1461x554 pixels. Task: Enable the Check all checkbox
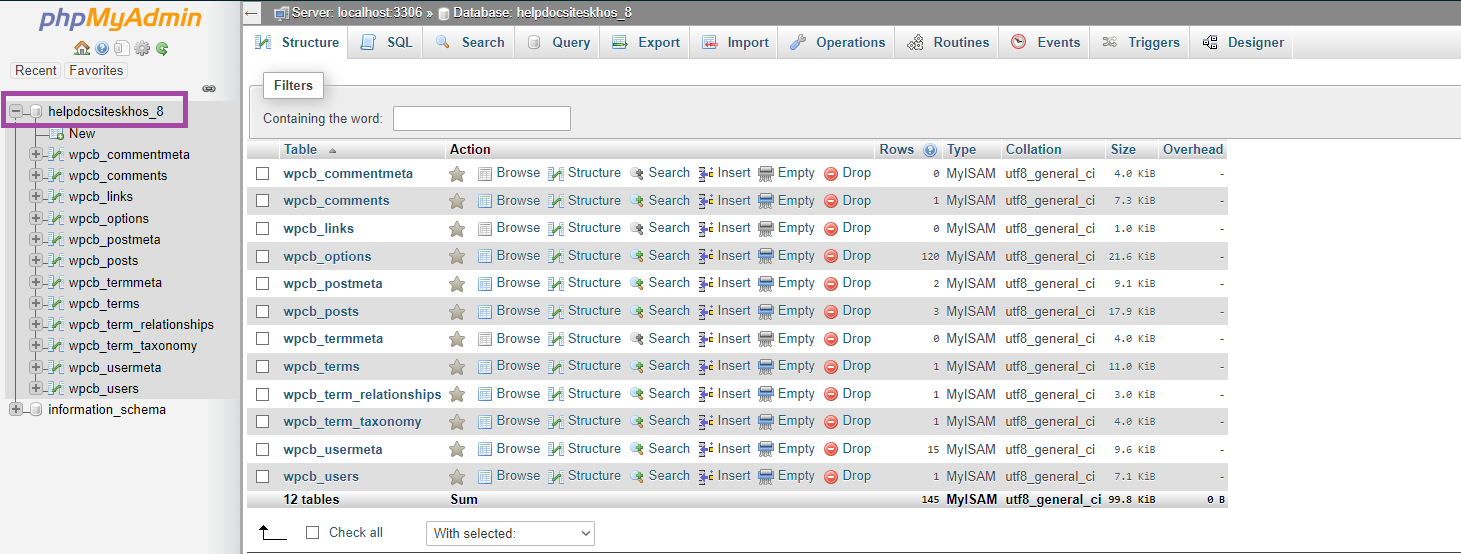[313, 533]
